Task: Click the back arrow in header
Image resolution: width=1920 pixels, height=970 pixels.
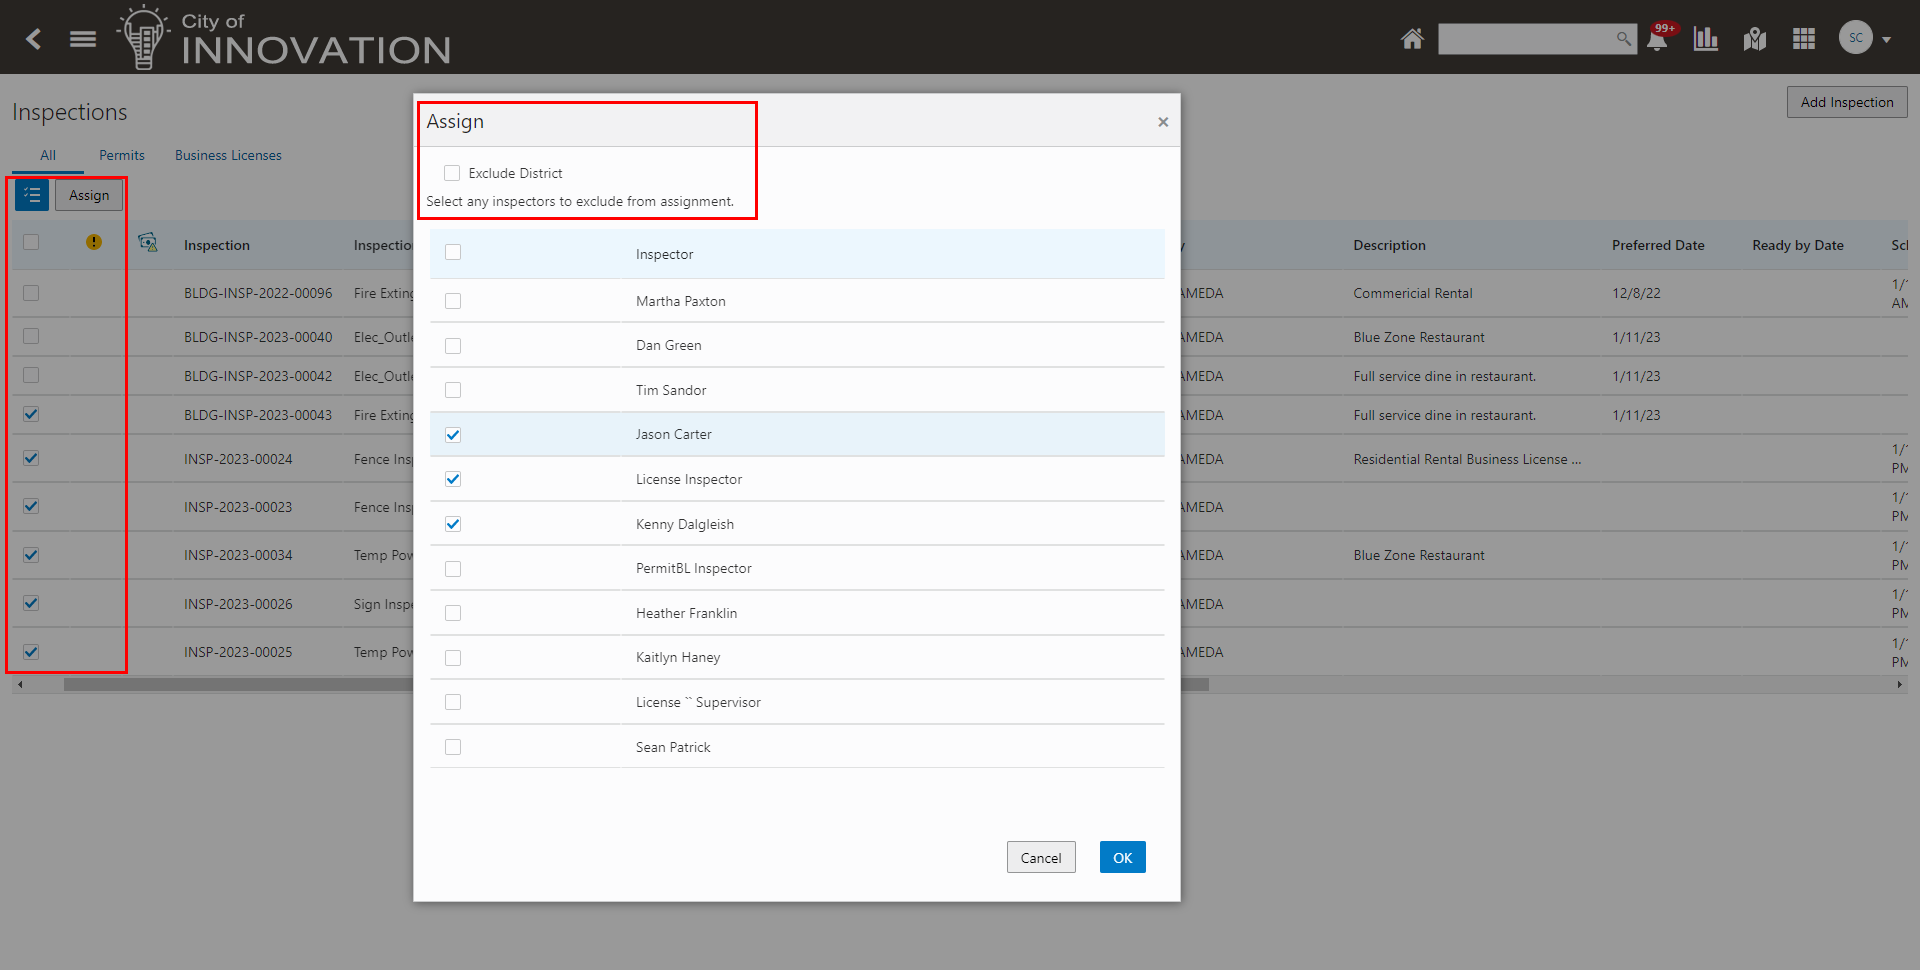Action: [34, 39]
